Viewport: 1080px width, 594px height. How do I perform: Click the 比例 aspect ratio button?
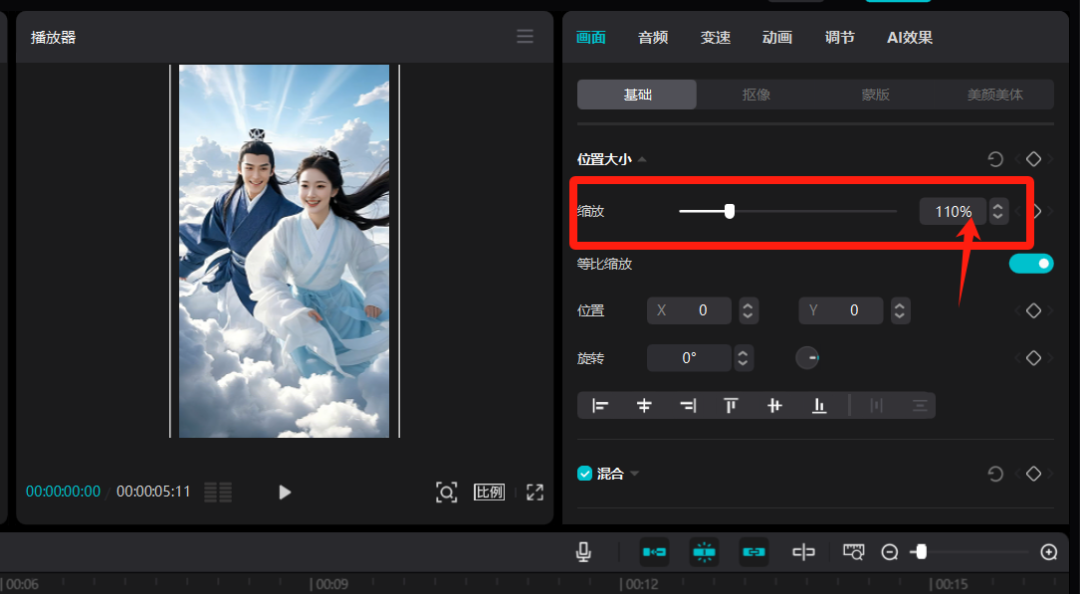[489, 492]
